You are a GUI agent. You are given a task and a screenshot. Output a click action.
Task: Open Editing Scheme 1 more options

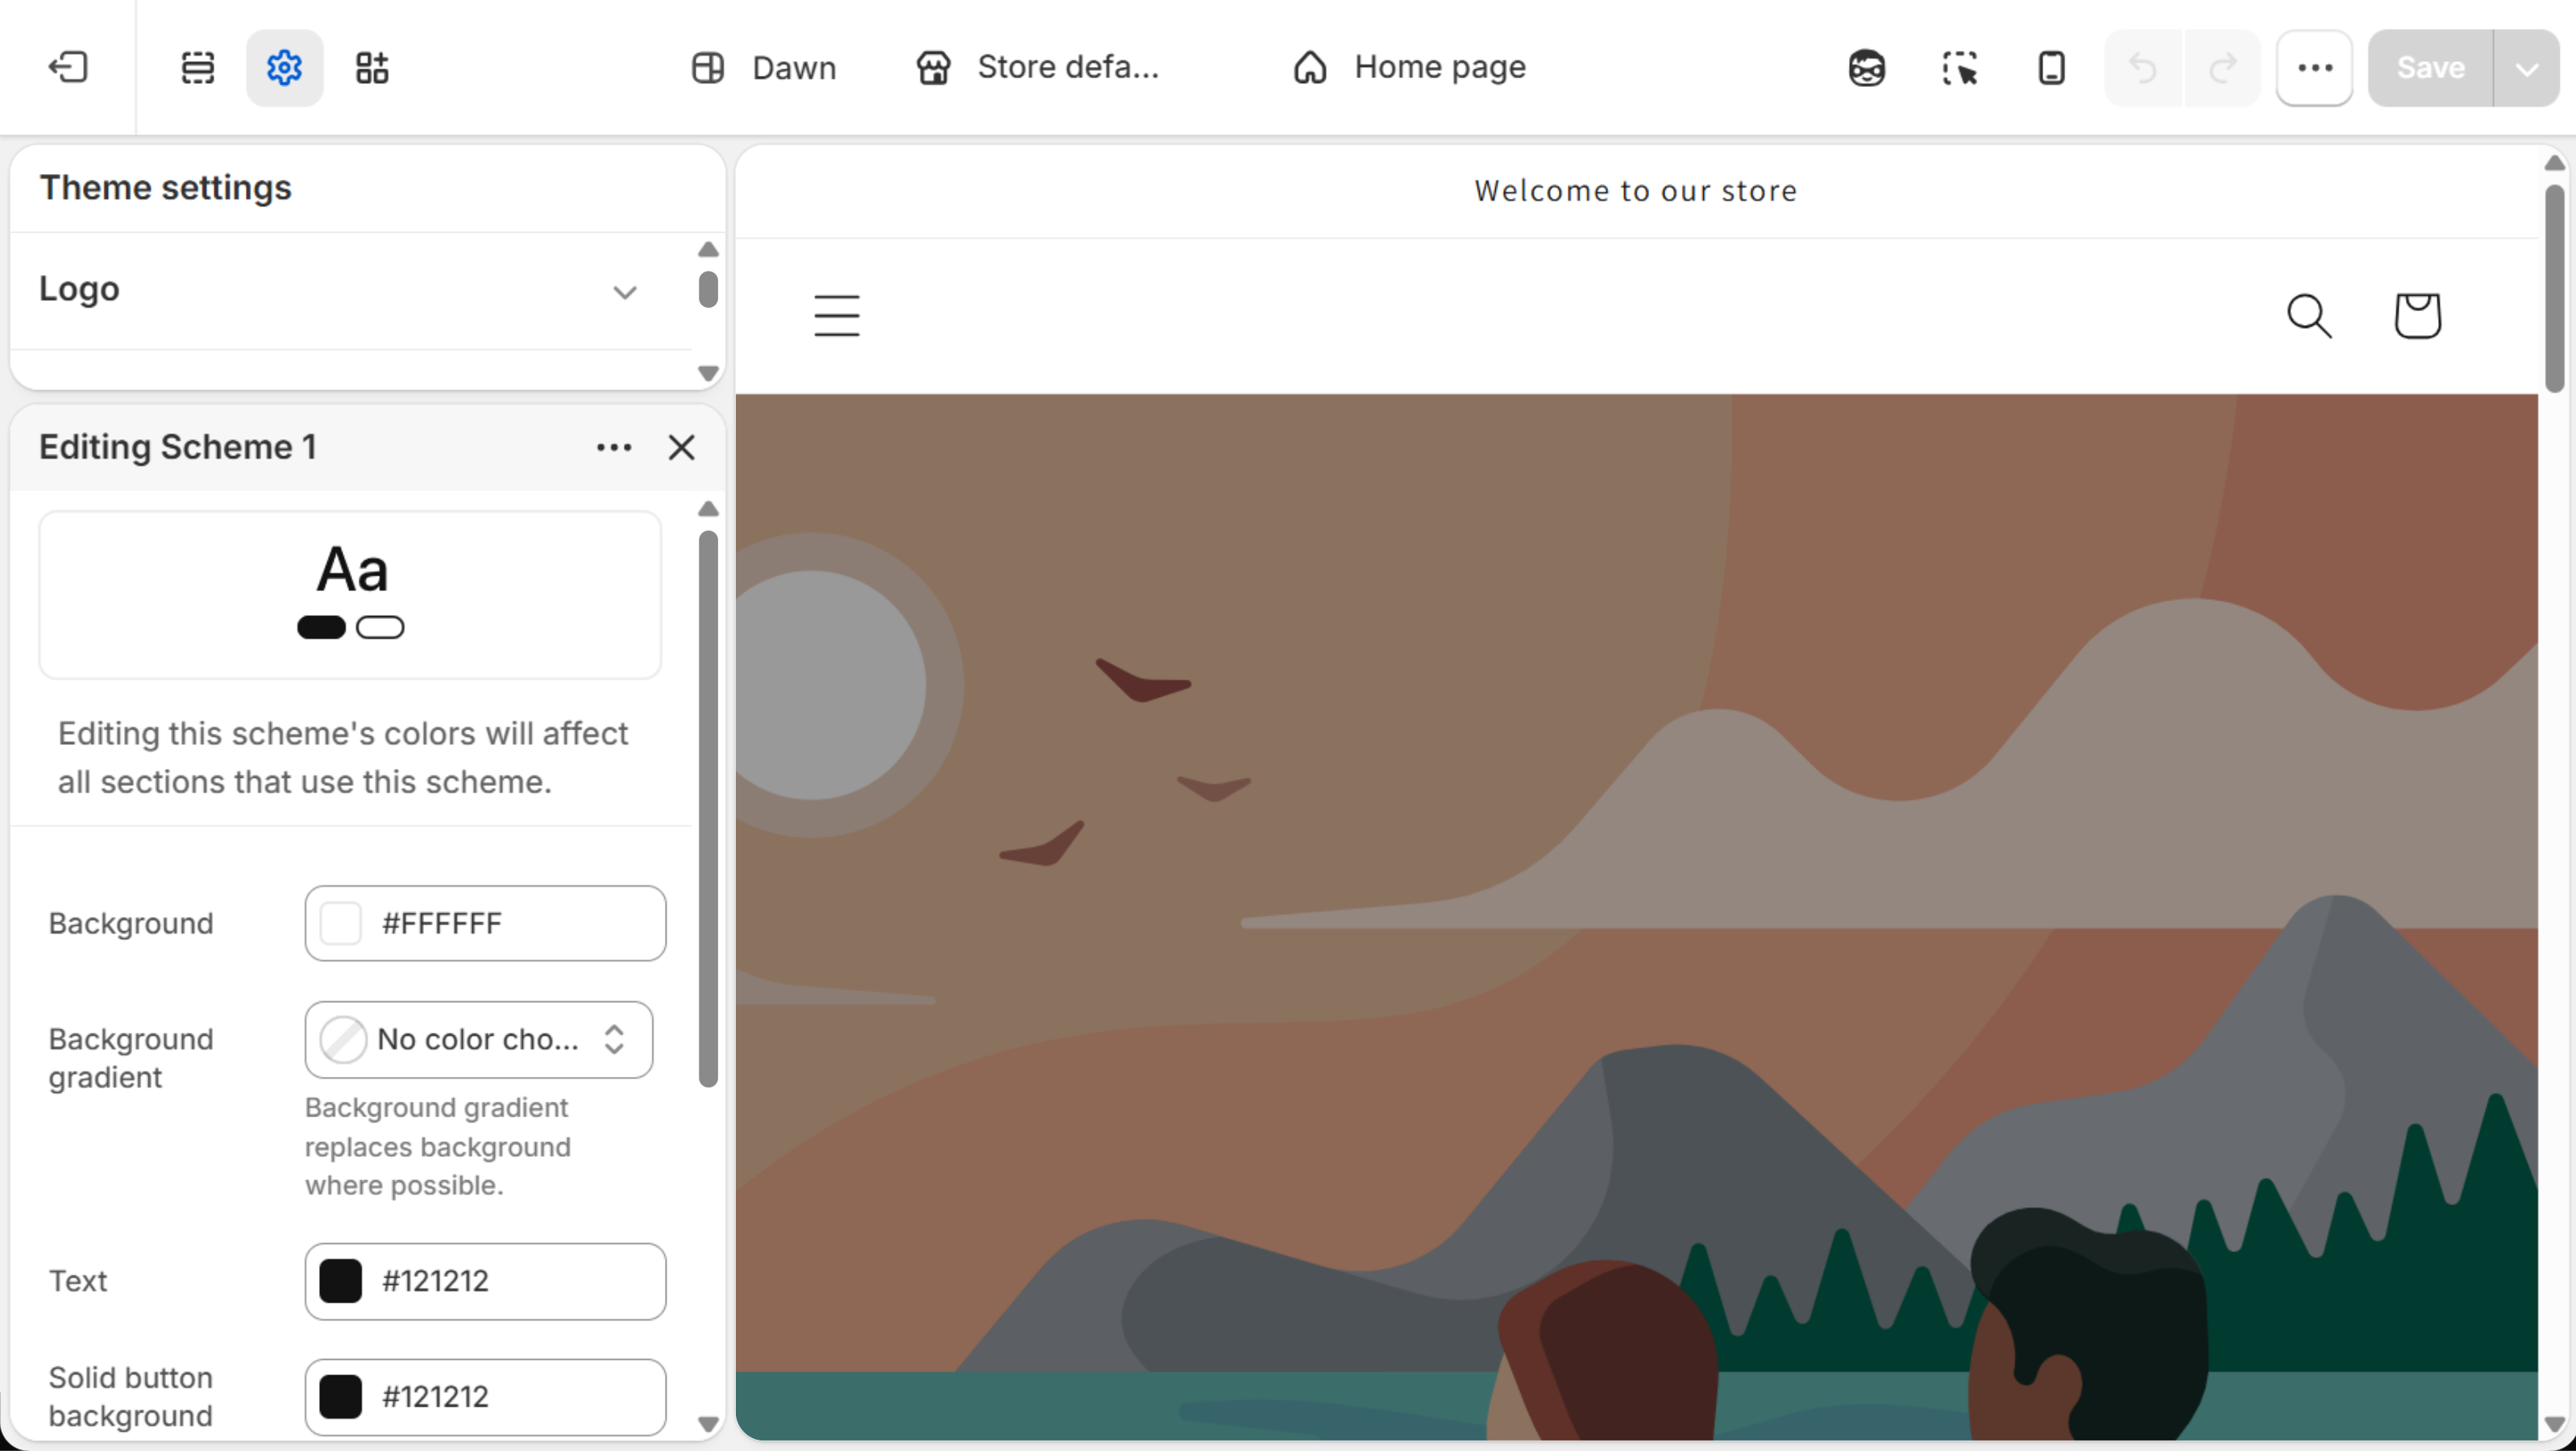(x=614, y=447)
